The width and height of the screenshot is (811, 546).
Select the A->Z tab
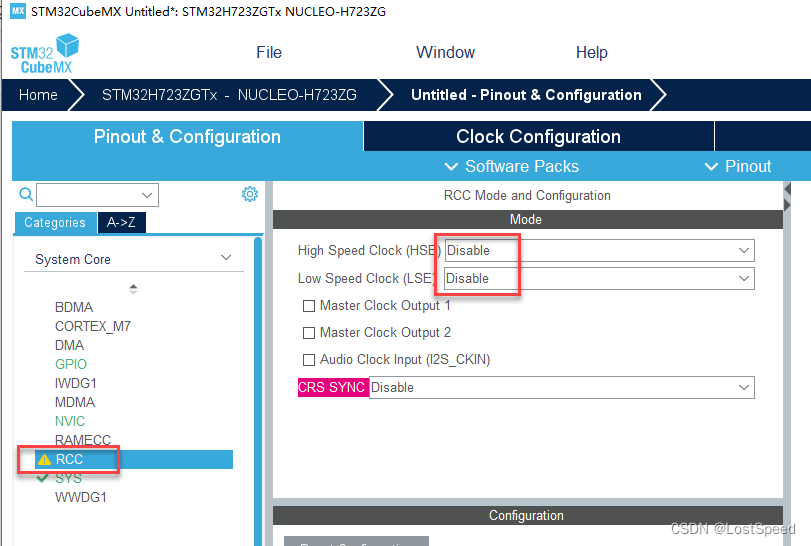[121, 222]
